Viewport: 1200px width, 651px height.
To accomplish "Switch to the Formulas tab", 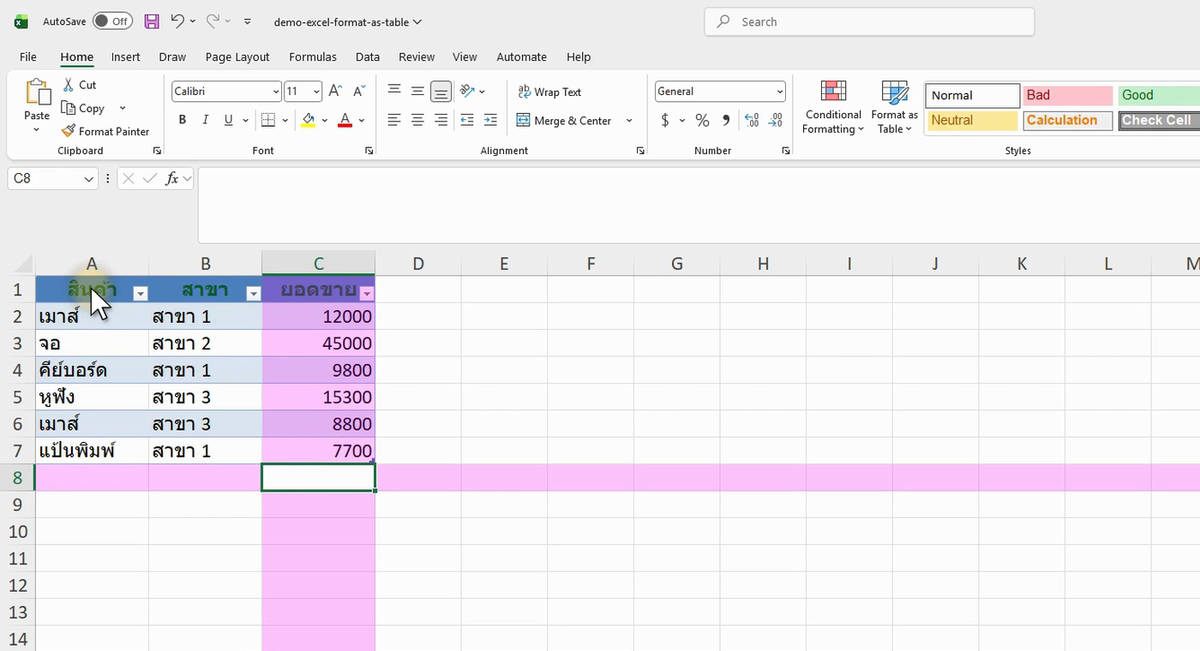I will tap(313, 57).
